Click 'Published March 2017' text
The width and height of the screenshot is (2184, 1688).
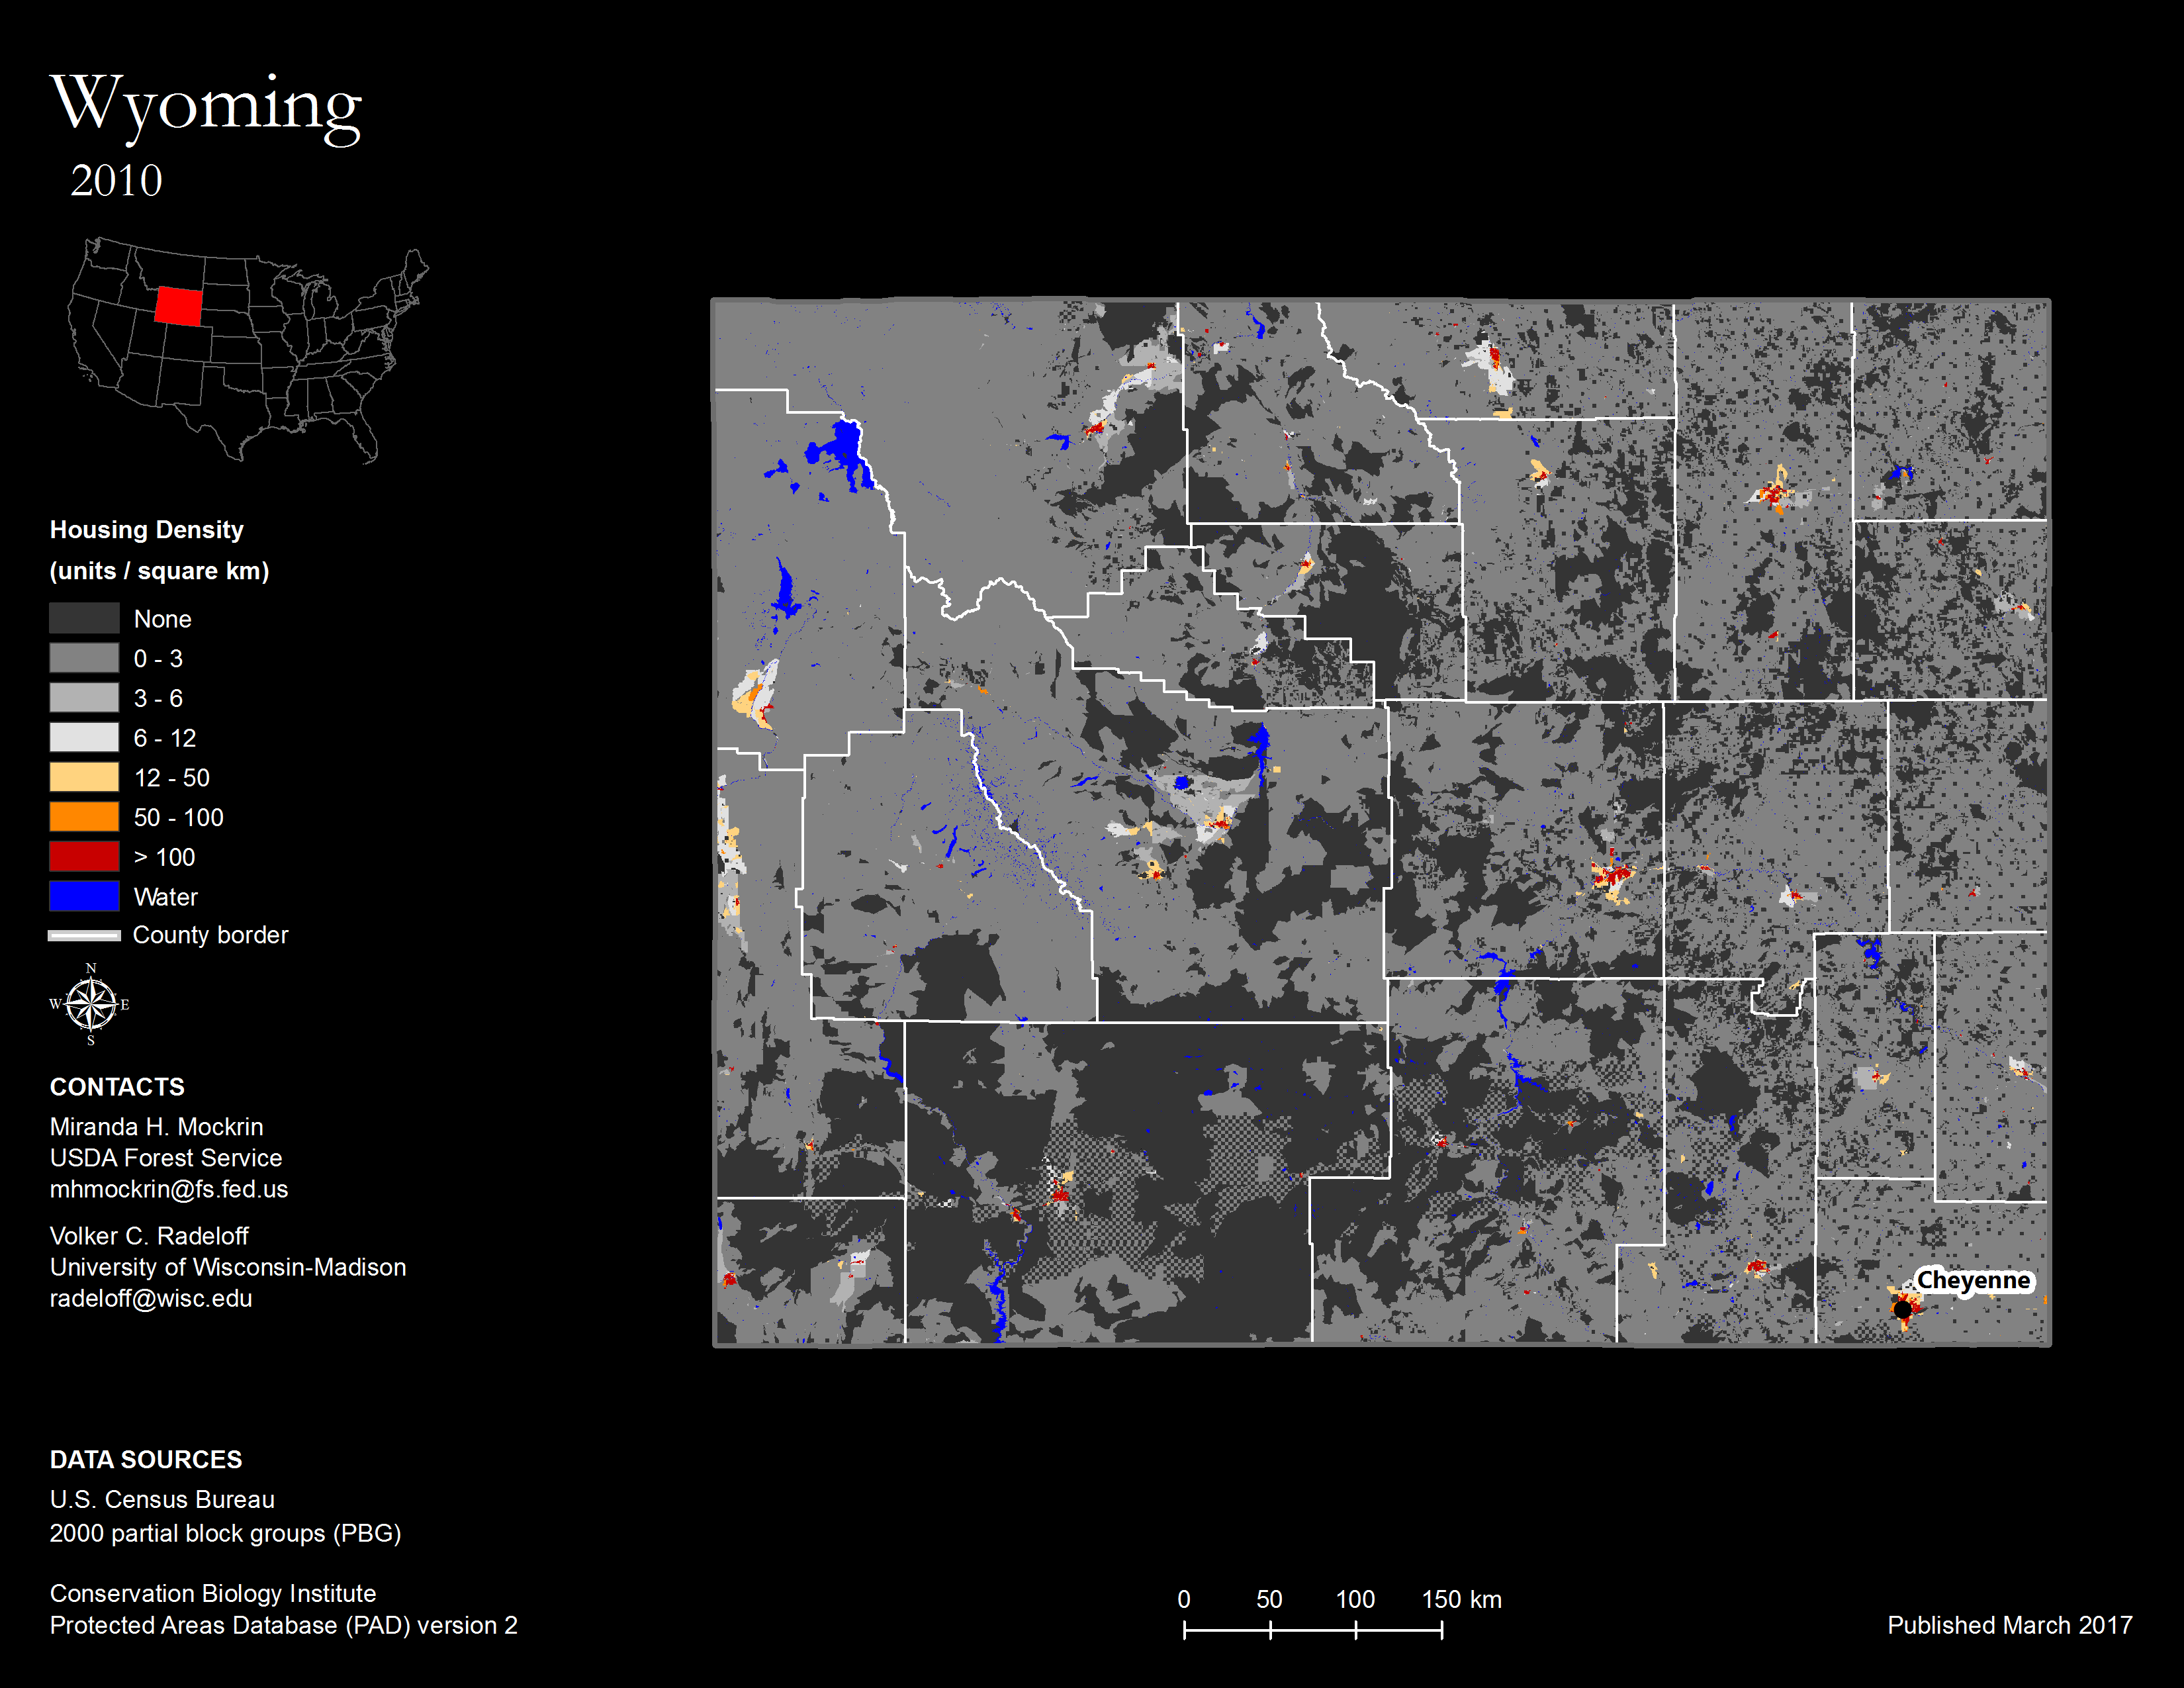click(x=2010, y=1625)
